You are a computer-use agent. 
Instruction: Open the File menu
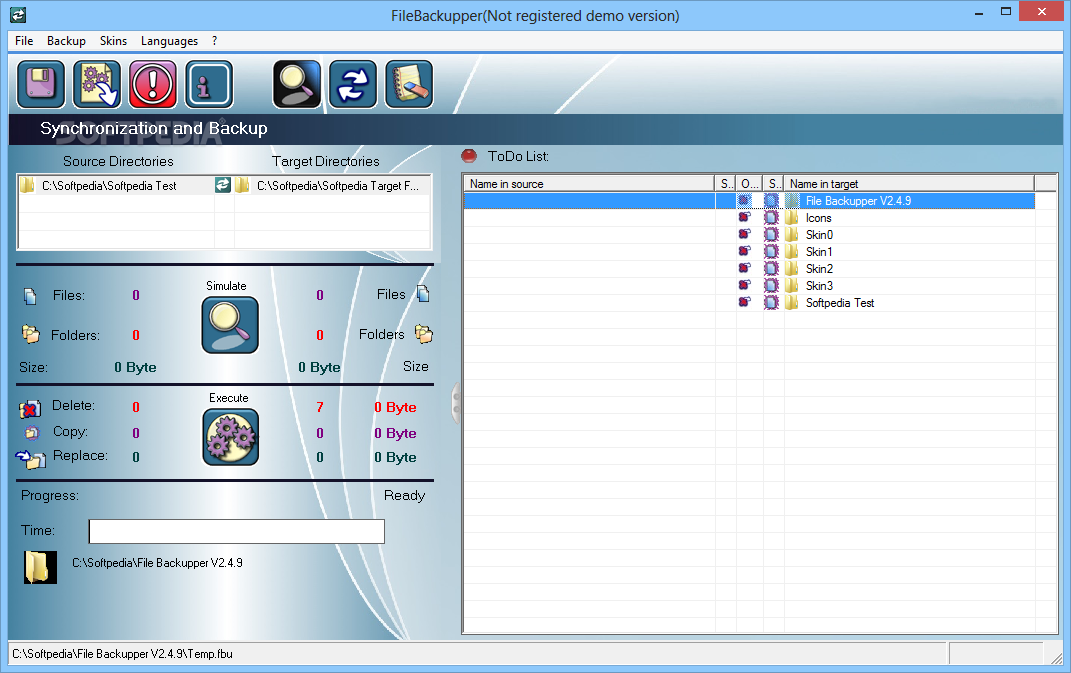(24, 41)
